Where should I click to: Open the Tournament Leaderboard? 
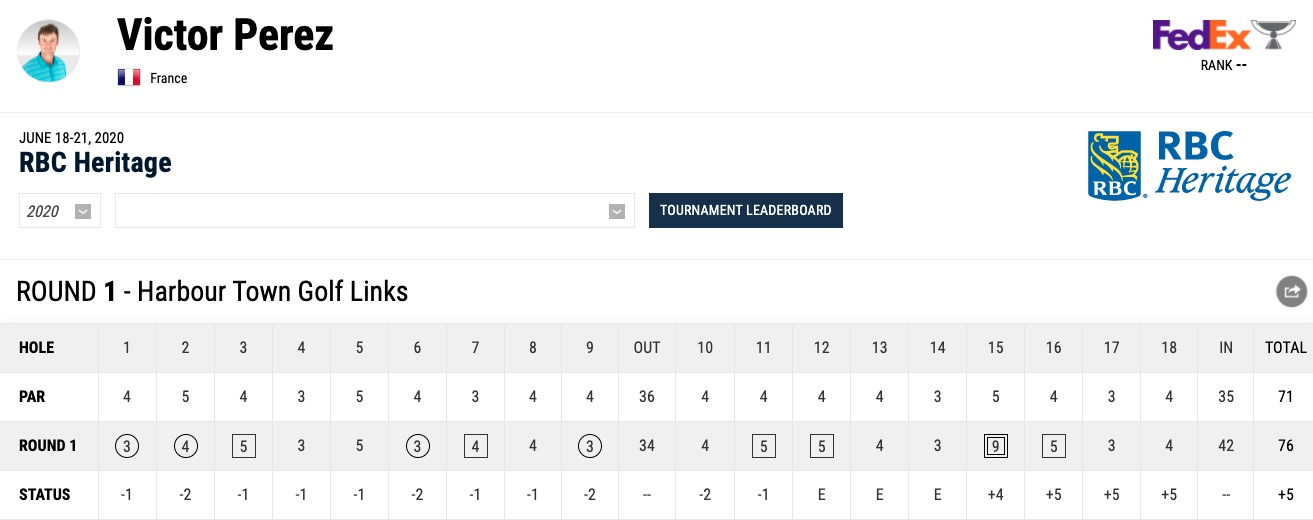pos(746,210)
